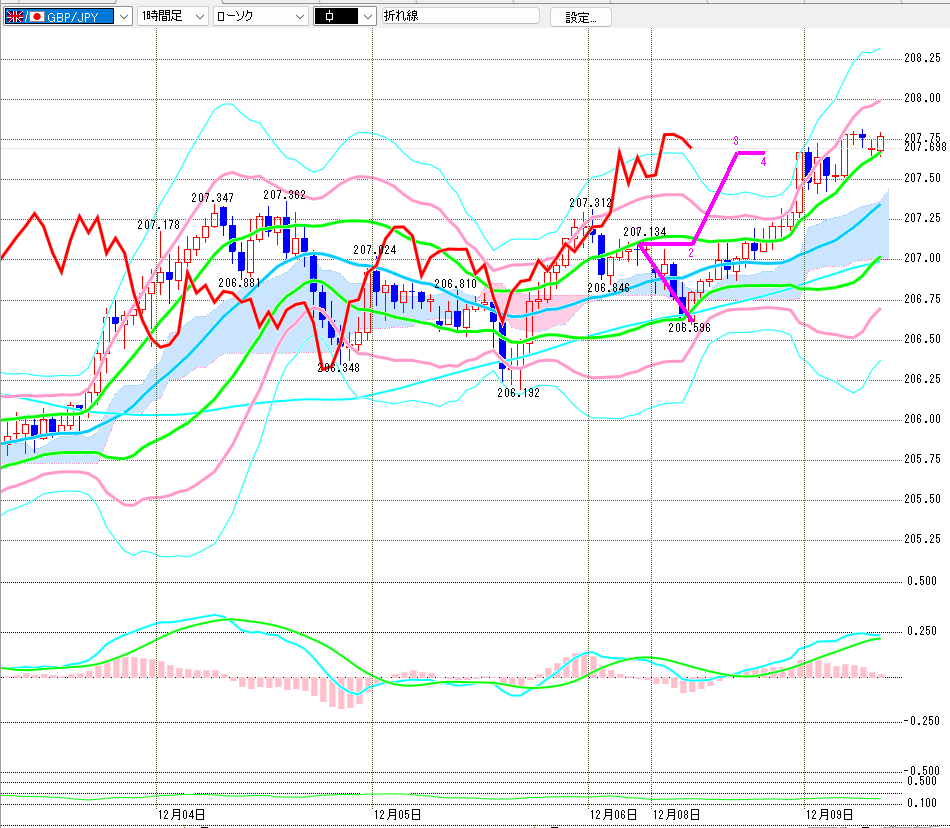Click the current price tag 207.698
This screenshot has width=950, height=828.
tap(924, 147)
